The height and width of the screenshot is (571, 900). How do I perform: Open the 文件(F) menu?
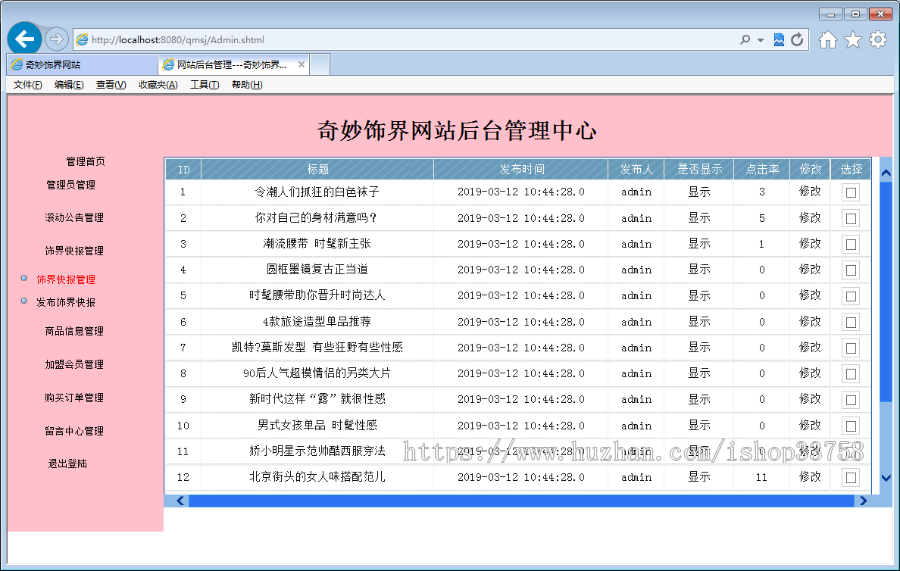(x=28, y=85)
